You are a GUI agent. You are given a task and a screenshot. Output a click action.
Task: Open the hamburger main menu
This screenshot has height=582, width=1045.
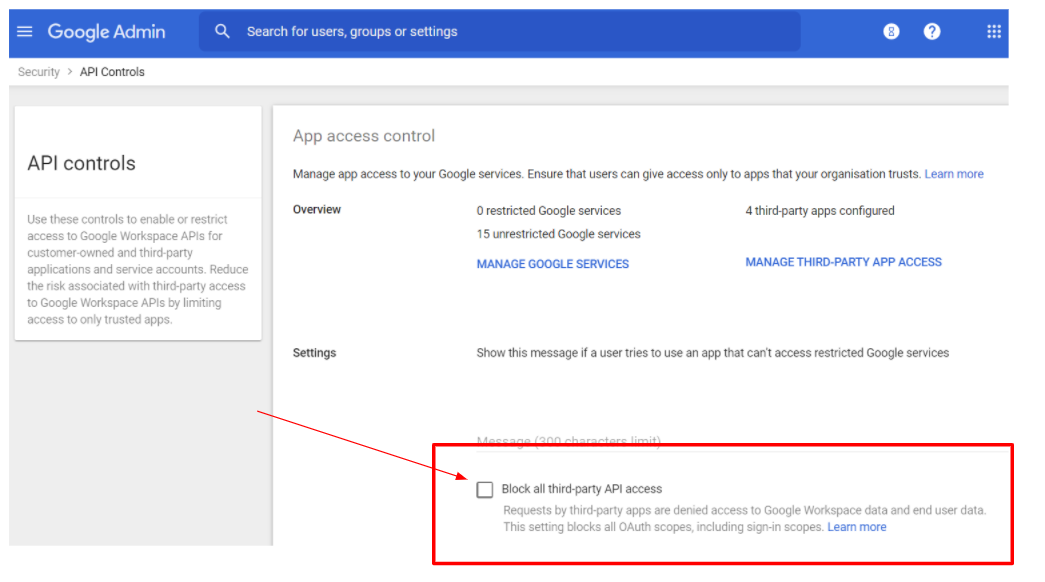tap(25, 31)
